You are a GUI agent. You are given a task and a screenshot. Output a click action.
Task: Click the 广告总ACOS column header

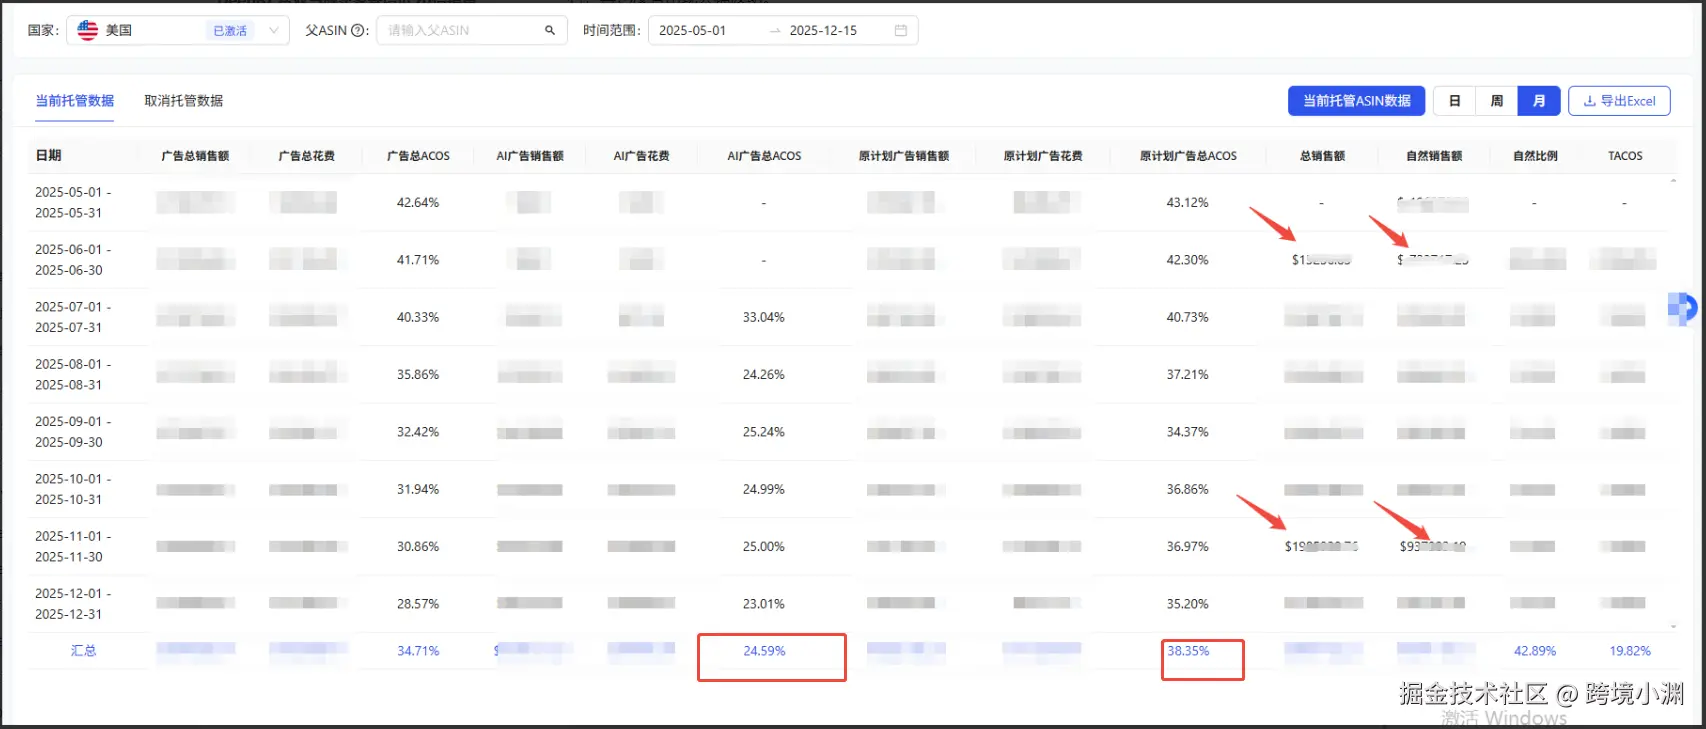[x=418, y=155]
